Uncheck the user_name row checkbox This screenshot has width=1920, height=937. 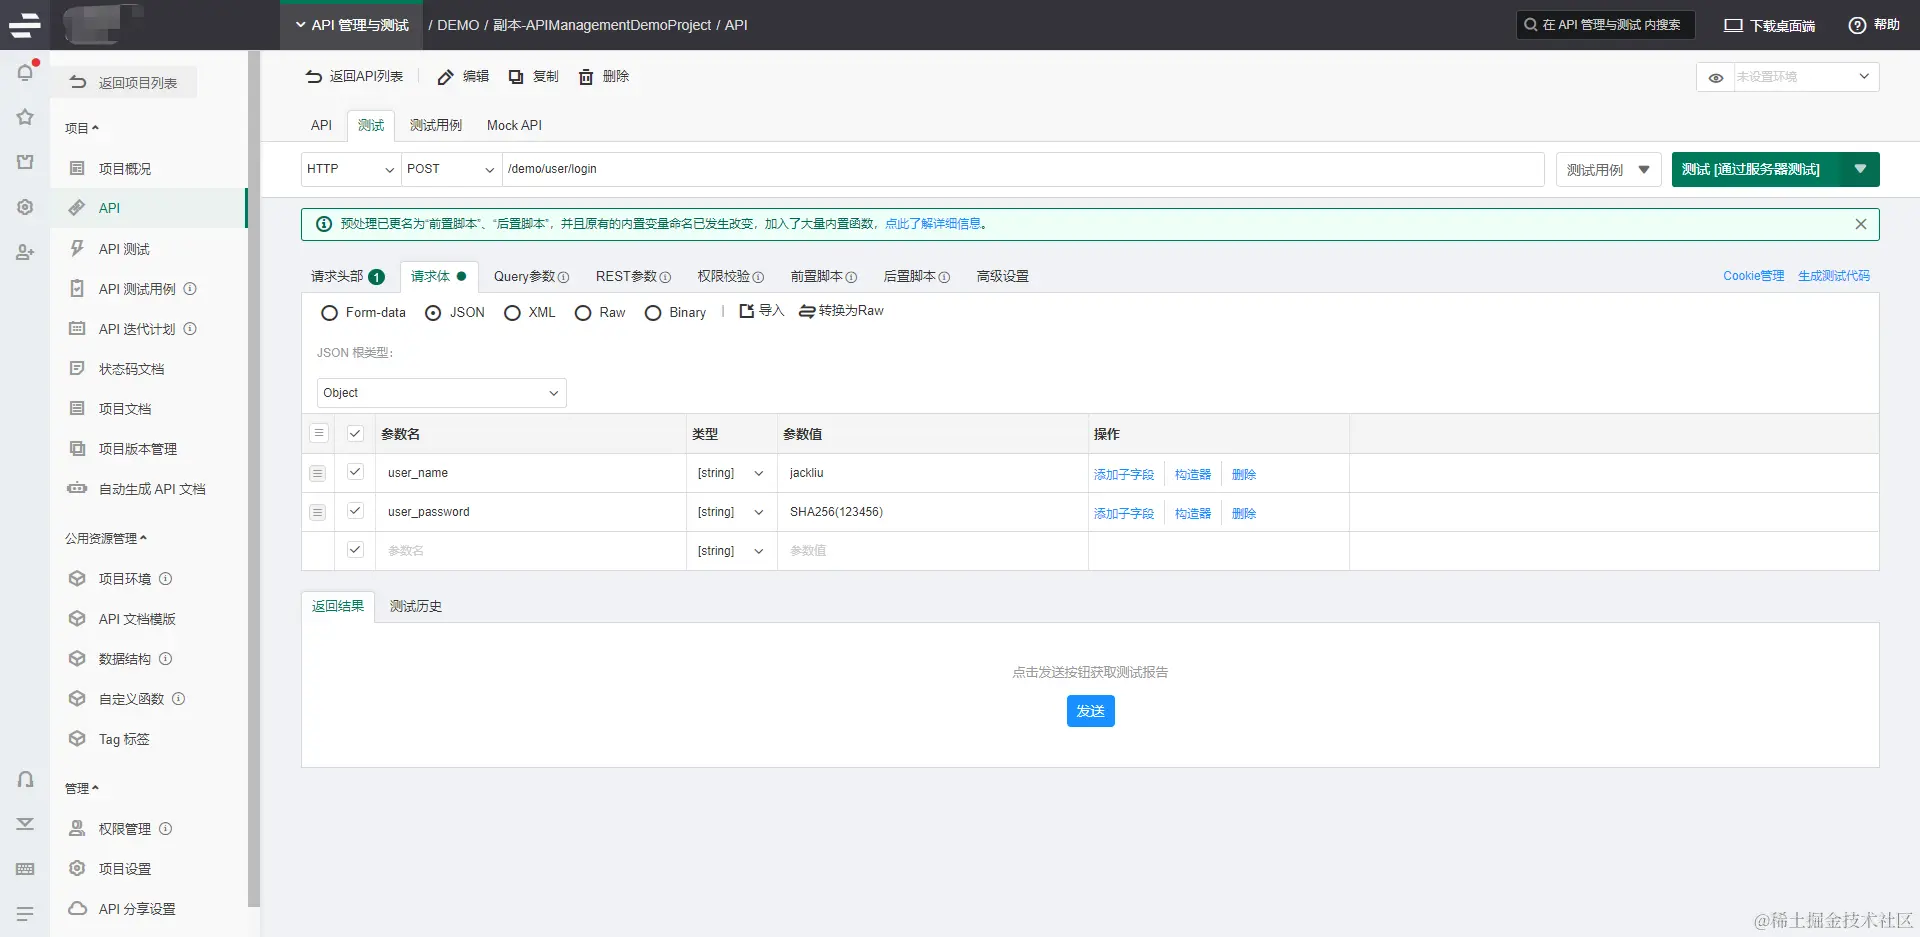[355, 472]
